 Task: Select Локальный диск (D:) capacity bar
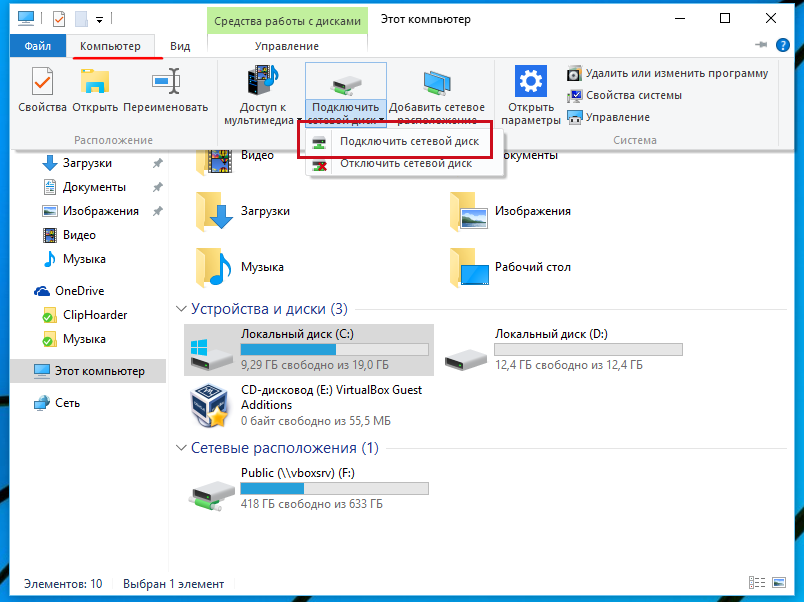588,350
